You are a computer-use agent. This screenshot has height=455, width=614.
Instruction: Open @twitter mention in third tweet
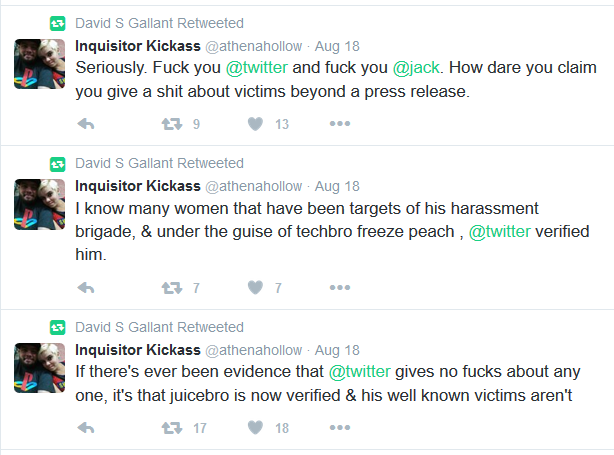[x=359, y=372]
